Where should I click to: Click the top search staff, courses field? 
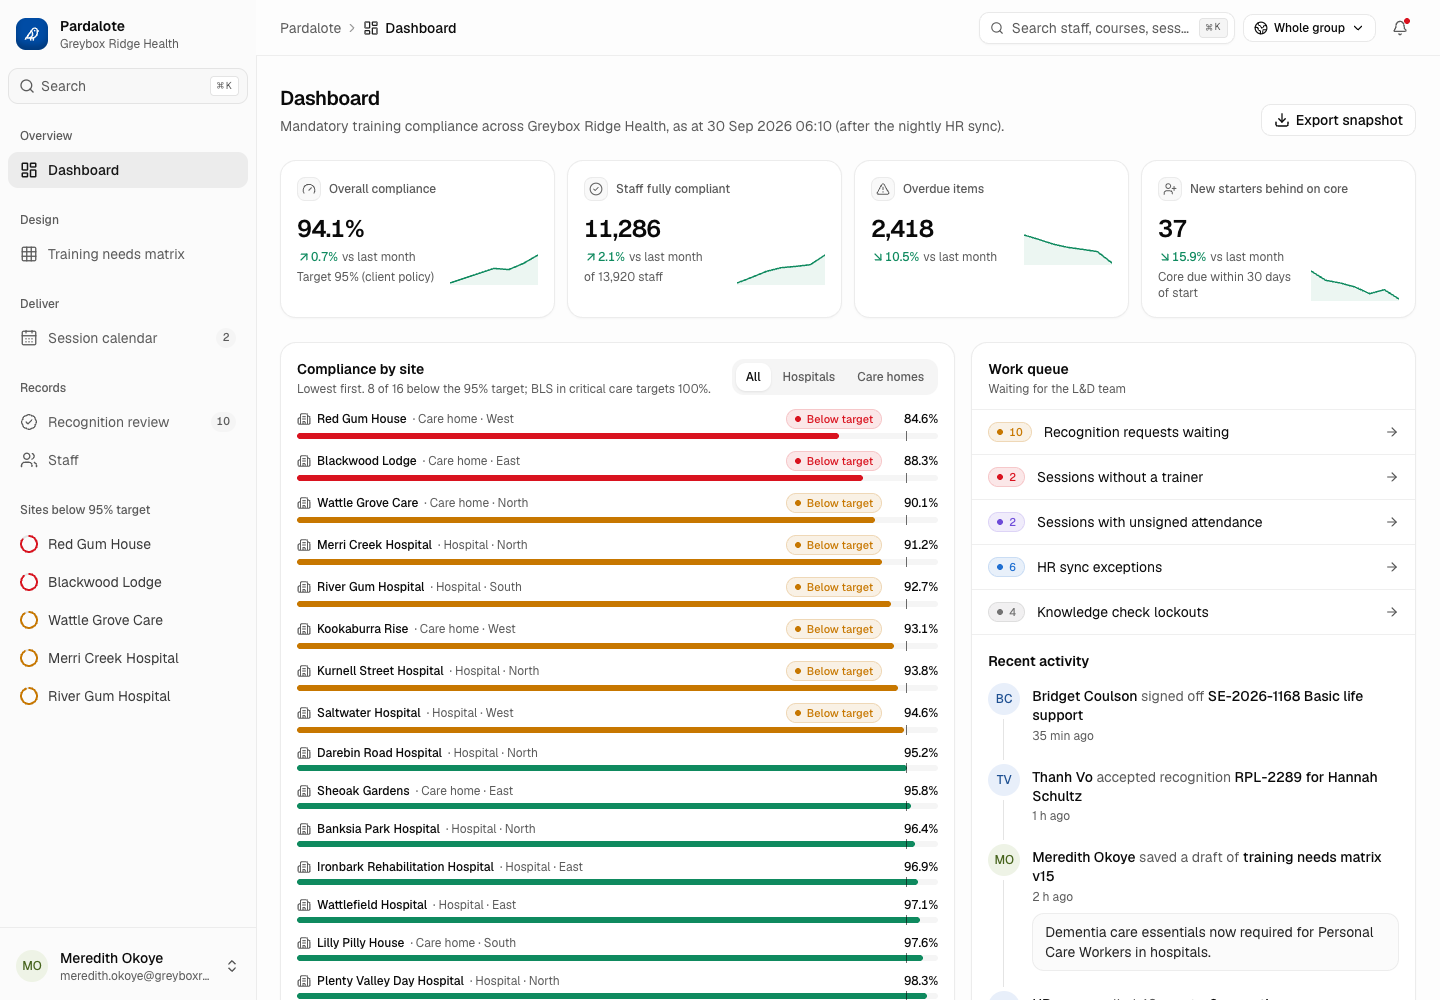(1107, 28)
